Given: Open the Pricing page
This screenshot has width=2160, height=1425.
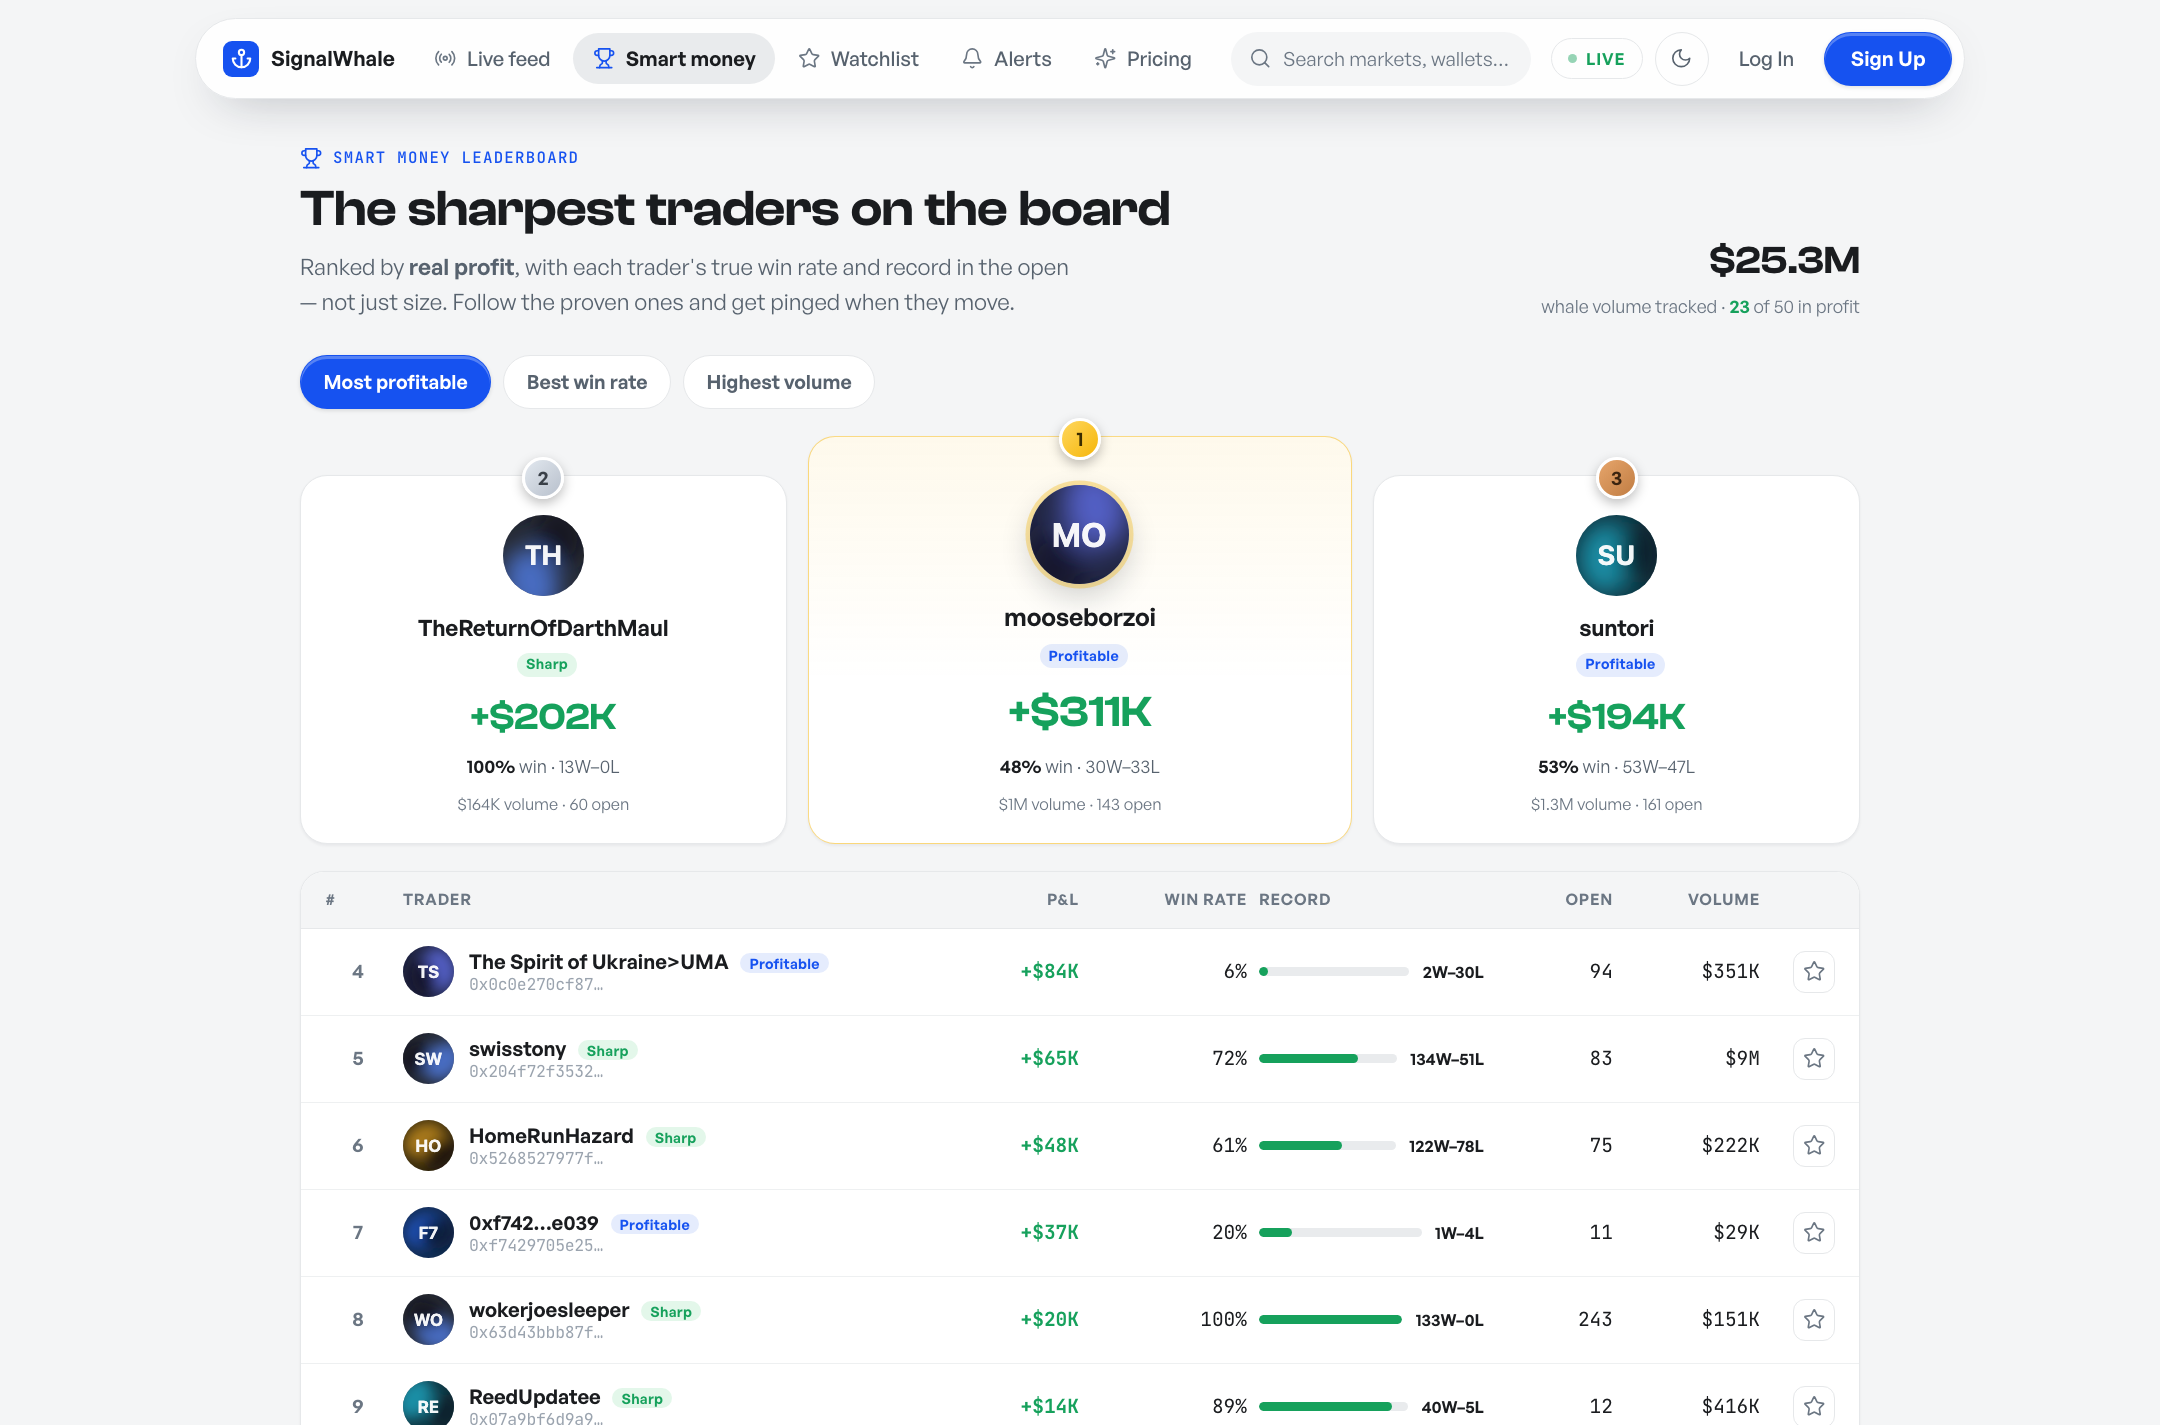Looking at the screenshot, I should pyautogui.click(x=1143, y=59).
